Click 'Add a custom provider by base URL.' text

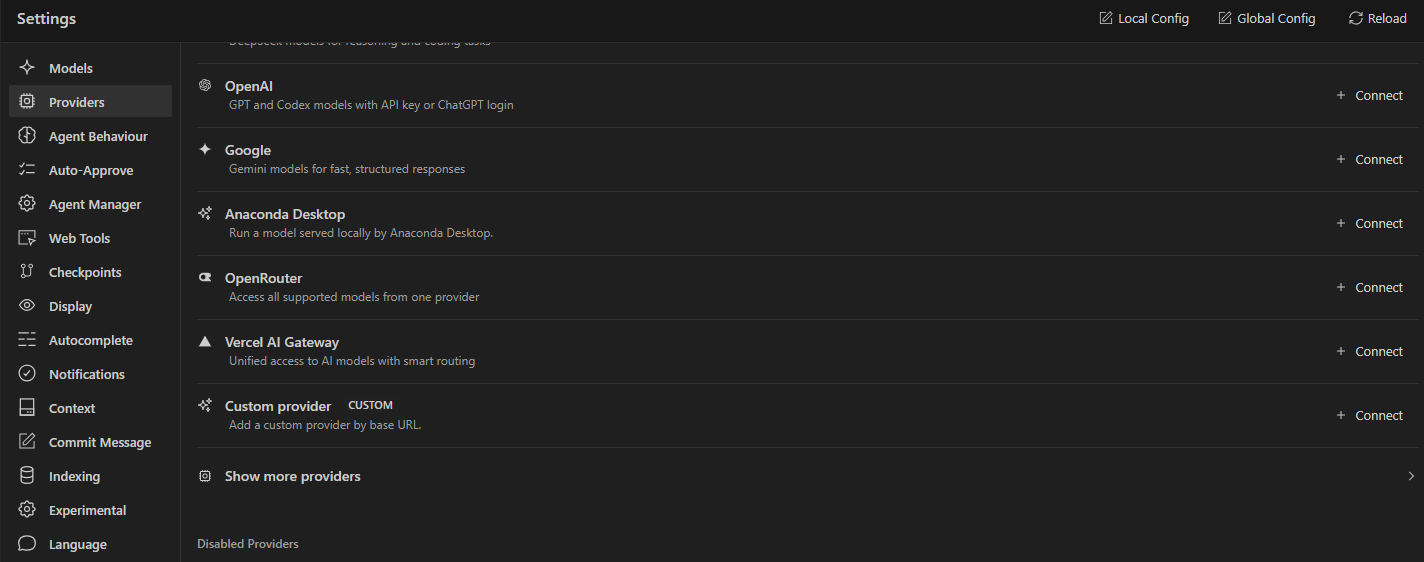tap(325, 425)
